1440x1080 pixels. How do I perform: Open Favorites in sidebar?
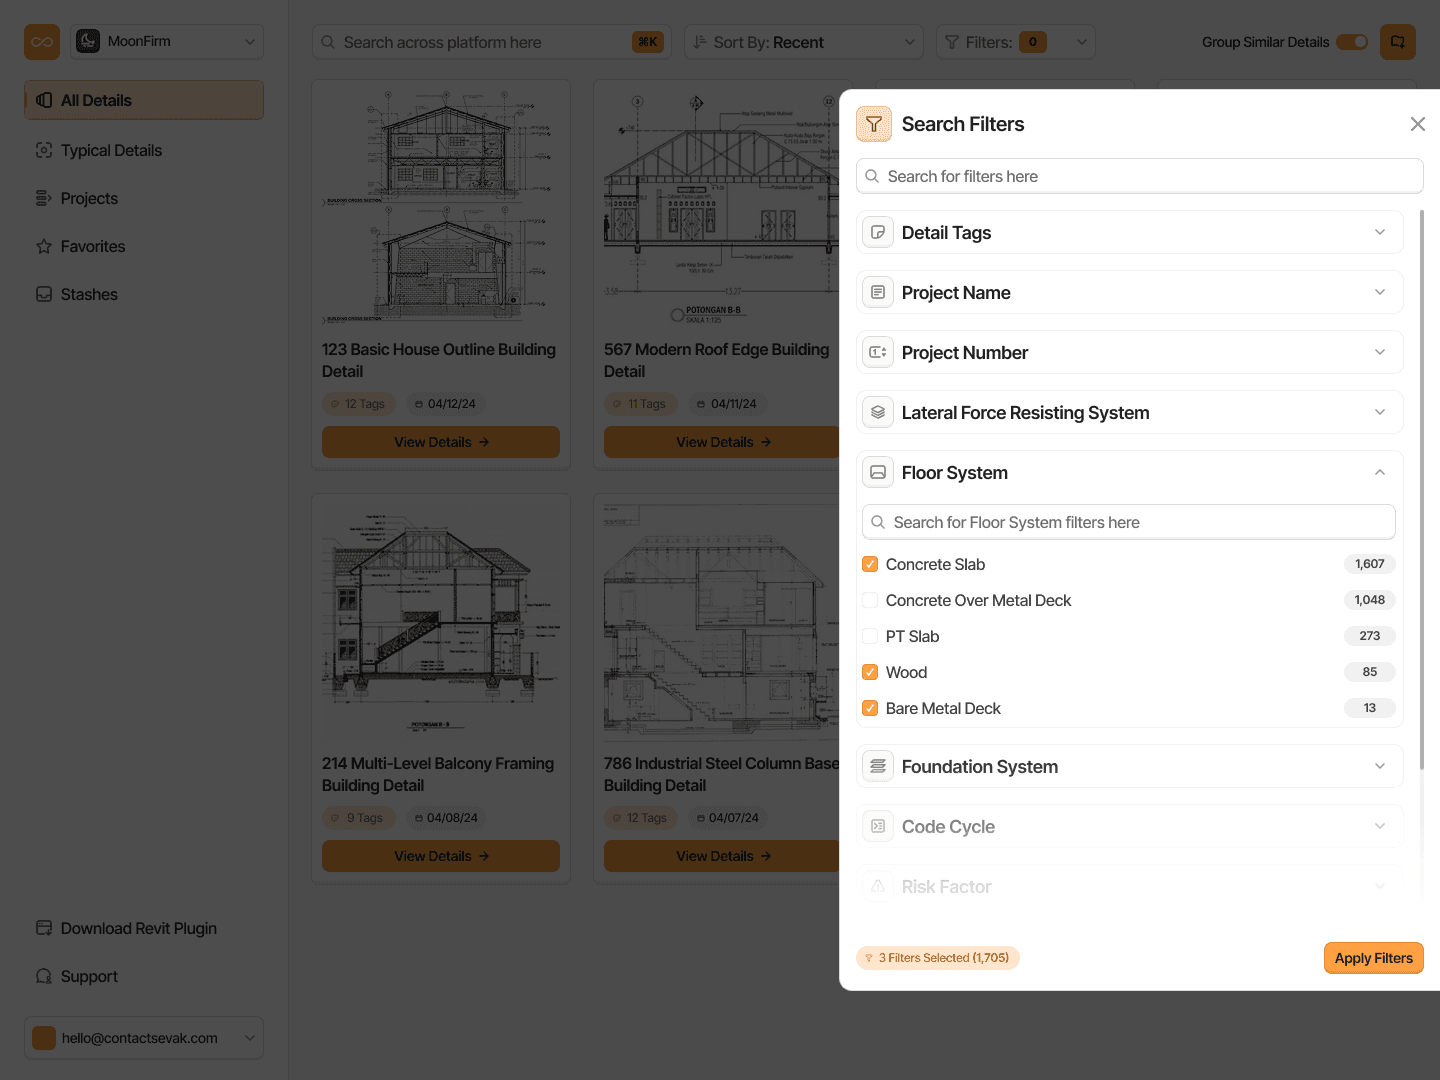[x=144, y=246]
